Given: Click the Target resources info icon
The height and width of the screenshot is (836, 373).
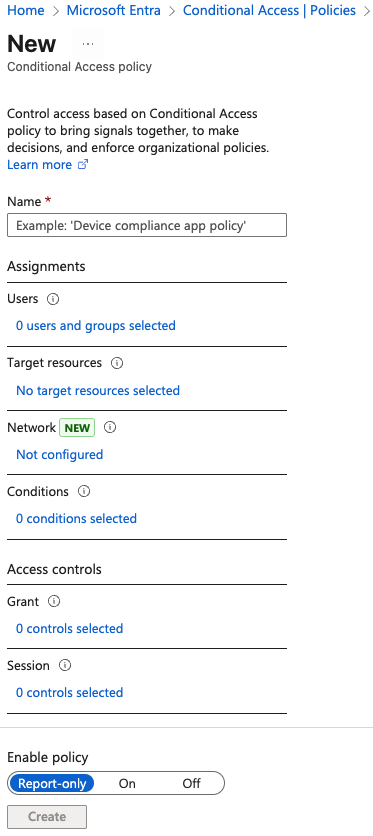Looking at the screenshot, I should point(117,363).
